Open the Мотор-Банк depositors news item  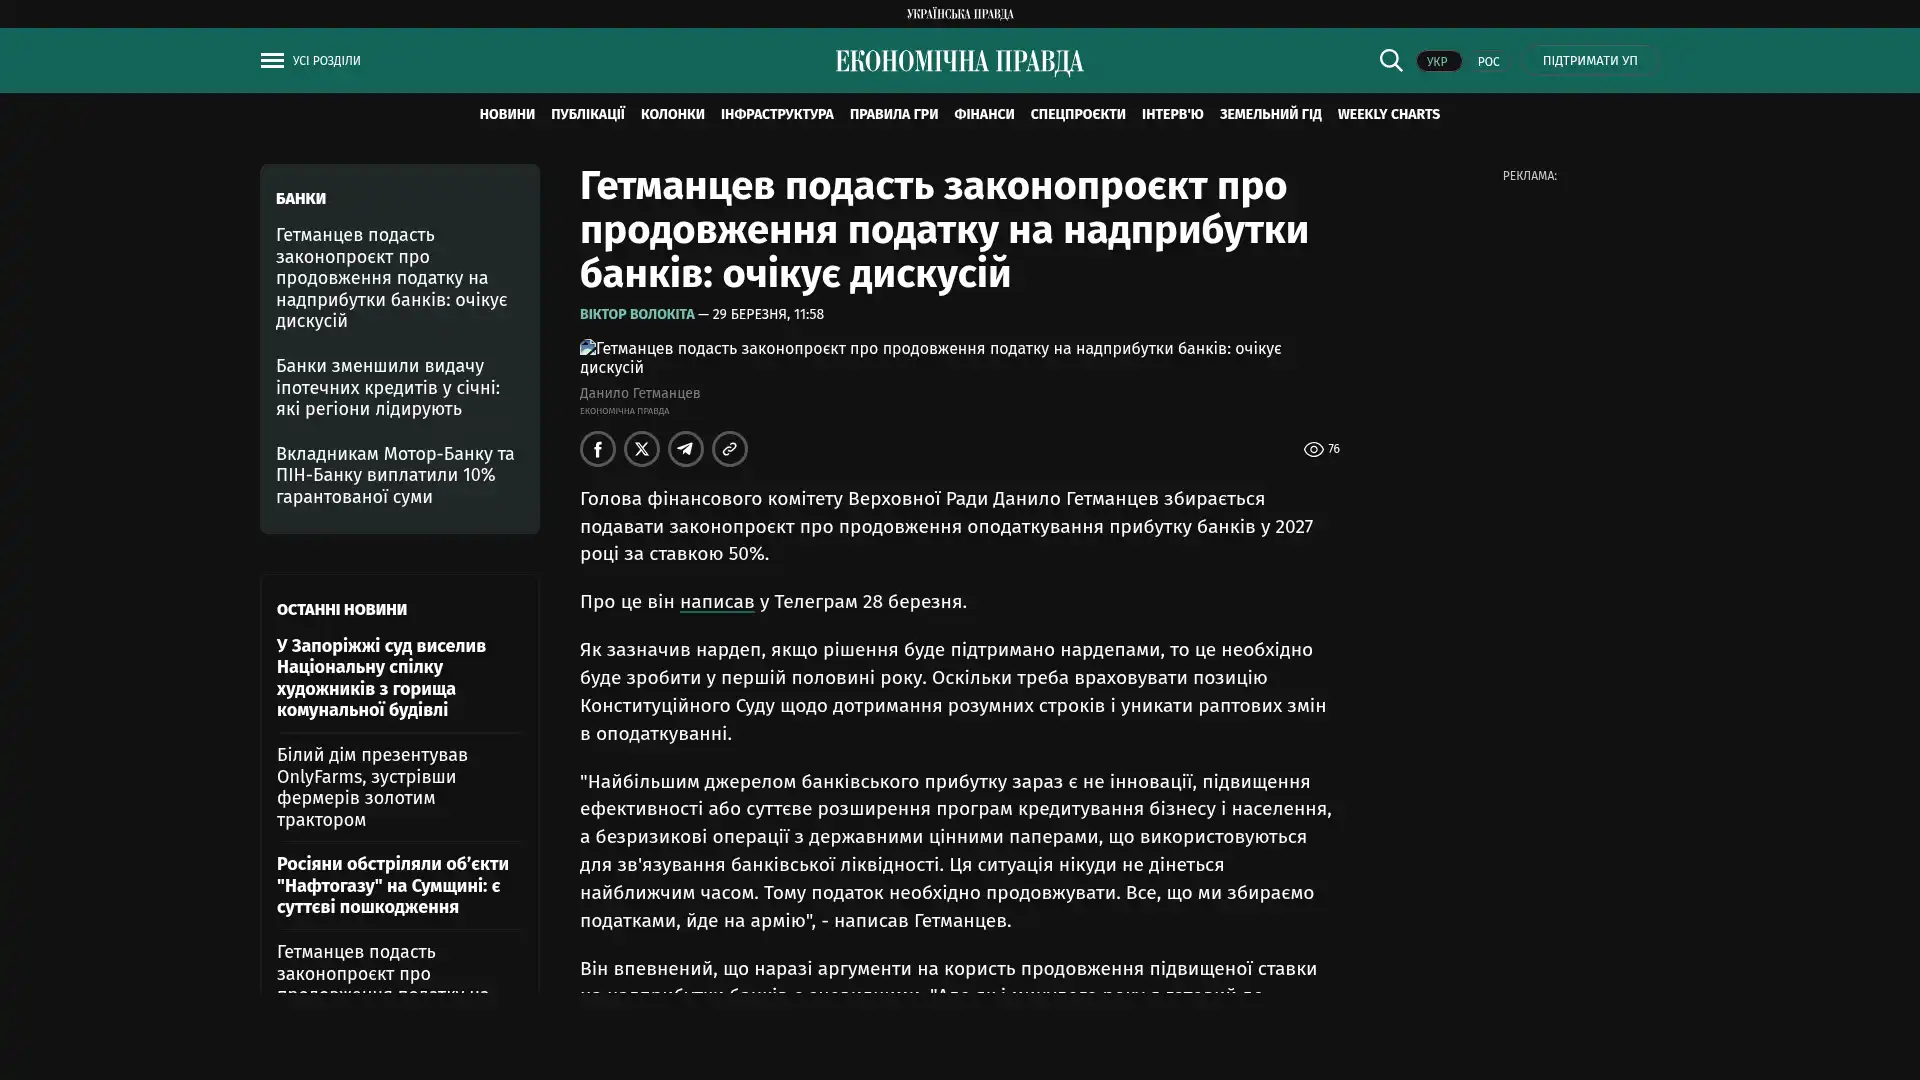(395, 475)
